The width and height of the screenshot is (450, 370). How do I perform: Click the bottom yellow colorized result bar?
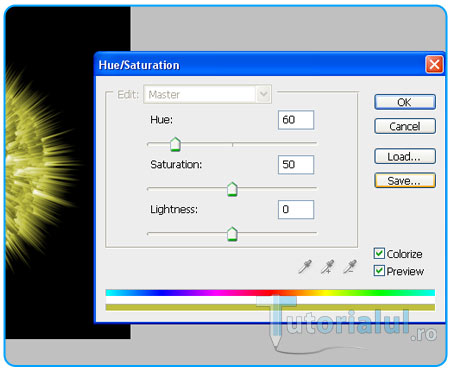point(270,307)
